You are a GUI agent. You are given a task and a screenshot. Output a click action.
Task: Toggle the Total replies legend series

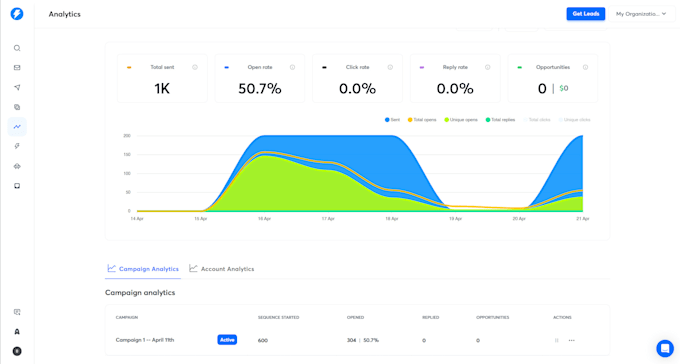[500, 120]
